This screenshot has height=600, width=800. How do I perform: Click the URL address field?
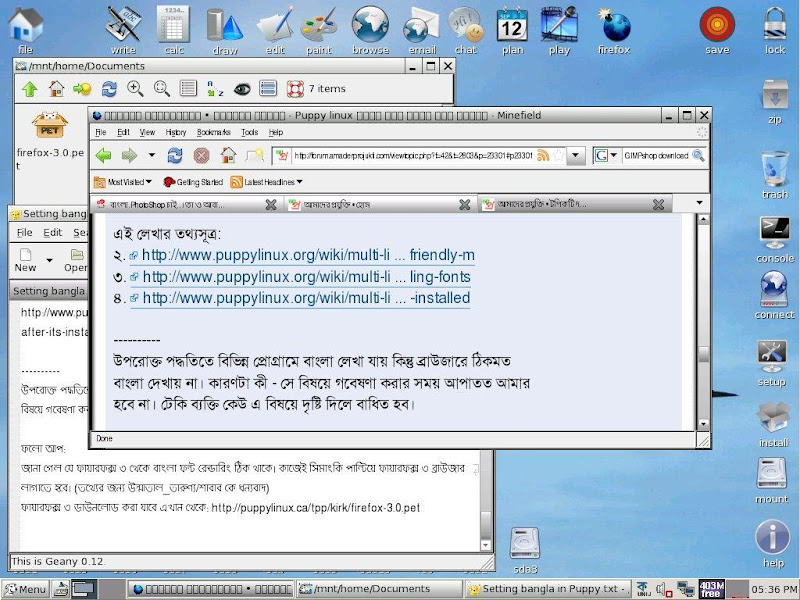point(413,156)
